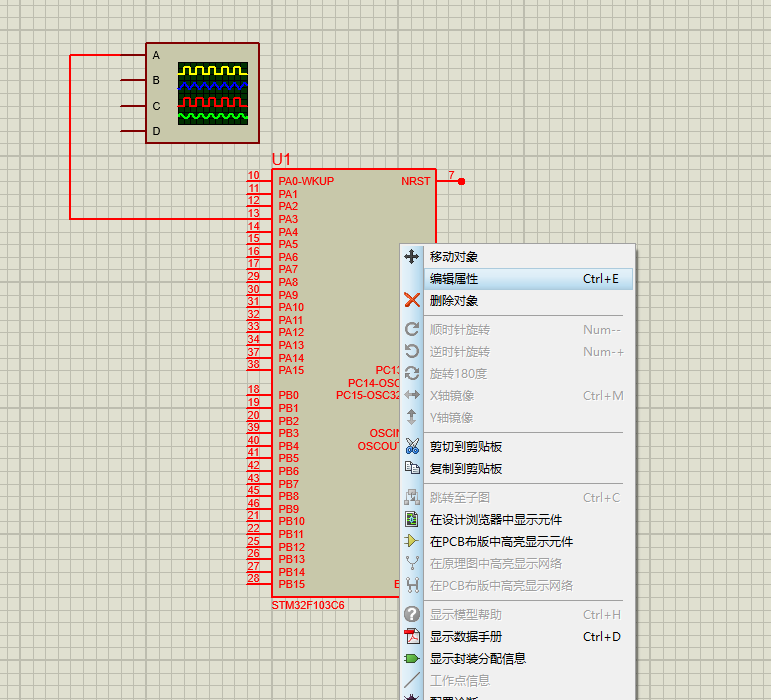Click the scissors cut to clipboard icon

(411, 447)
